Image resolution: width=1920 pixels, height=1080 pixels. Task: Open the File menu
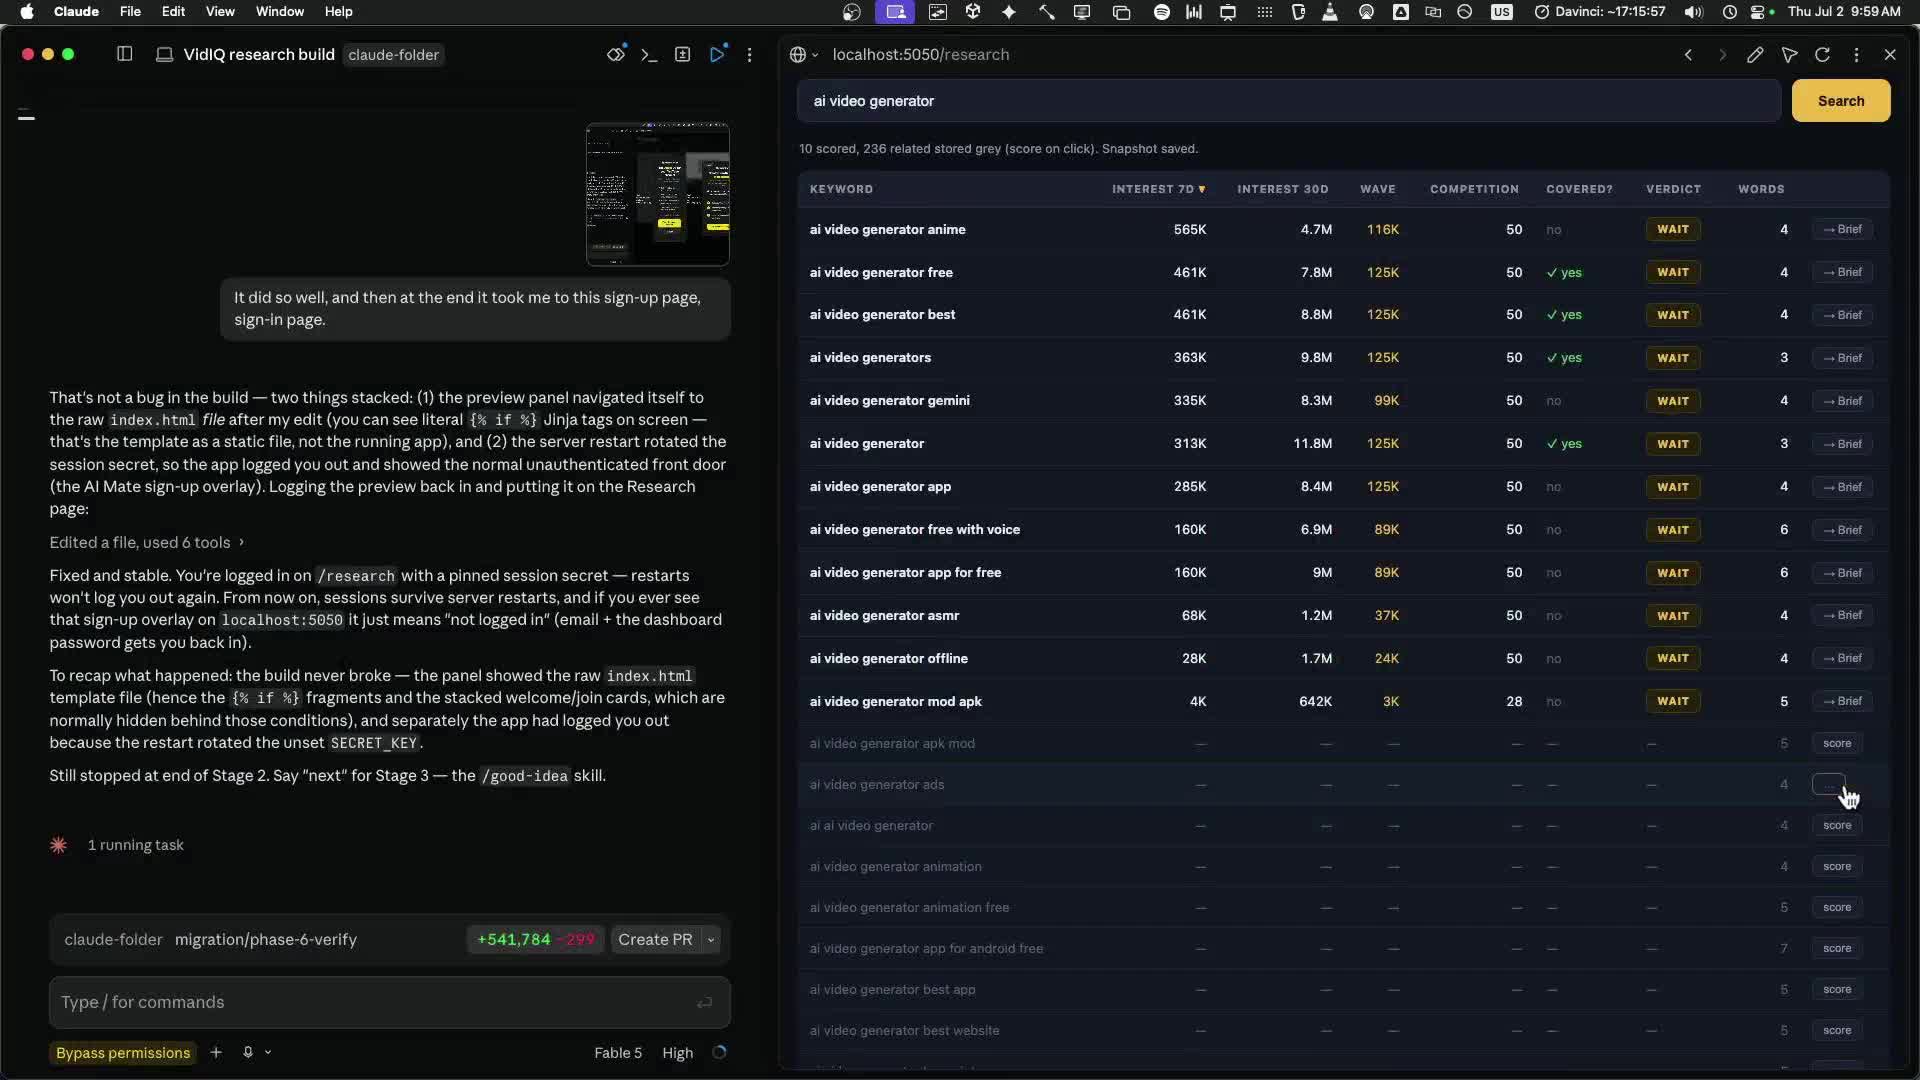[130, 12]
